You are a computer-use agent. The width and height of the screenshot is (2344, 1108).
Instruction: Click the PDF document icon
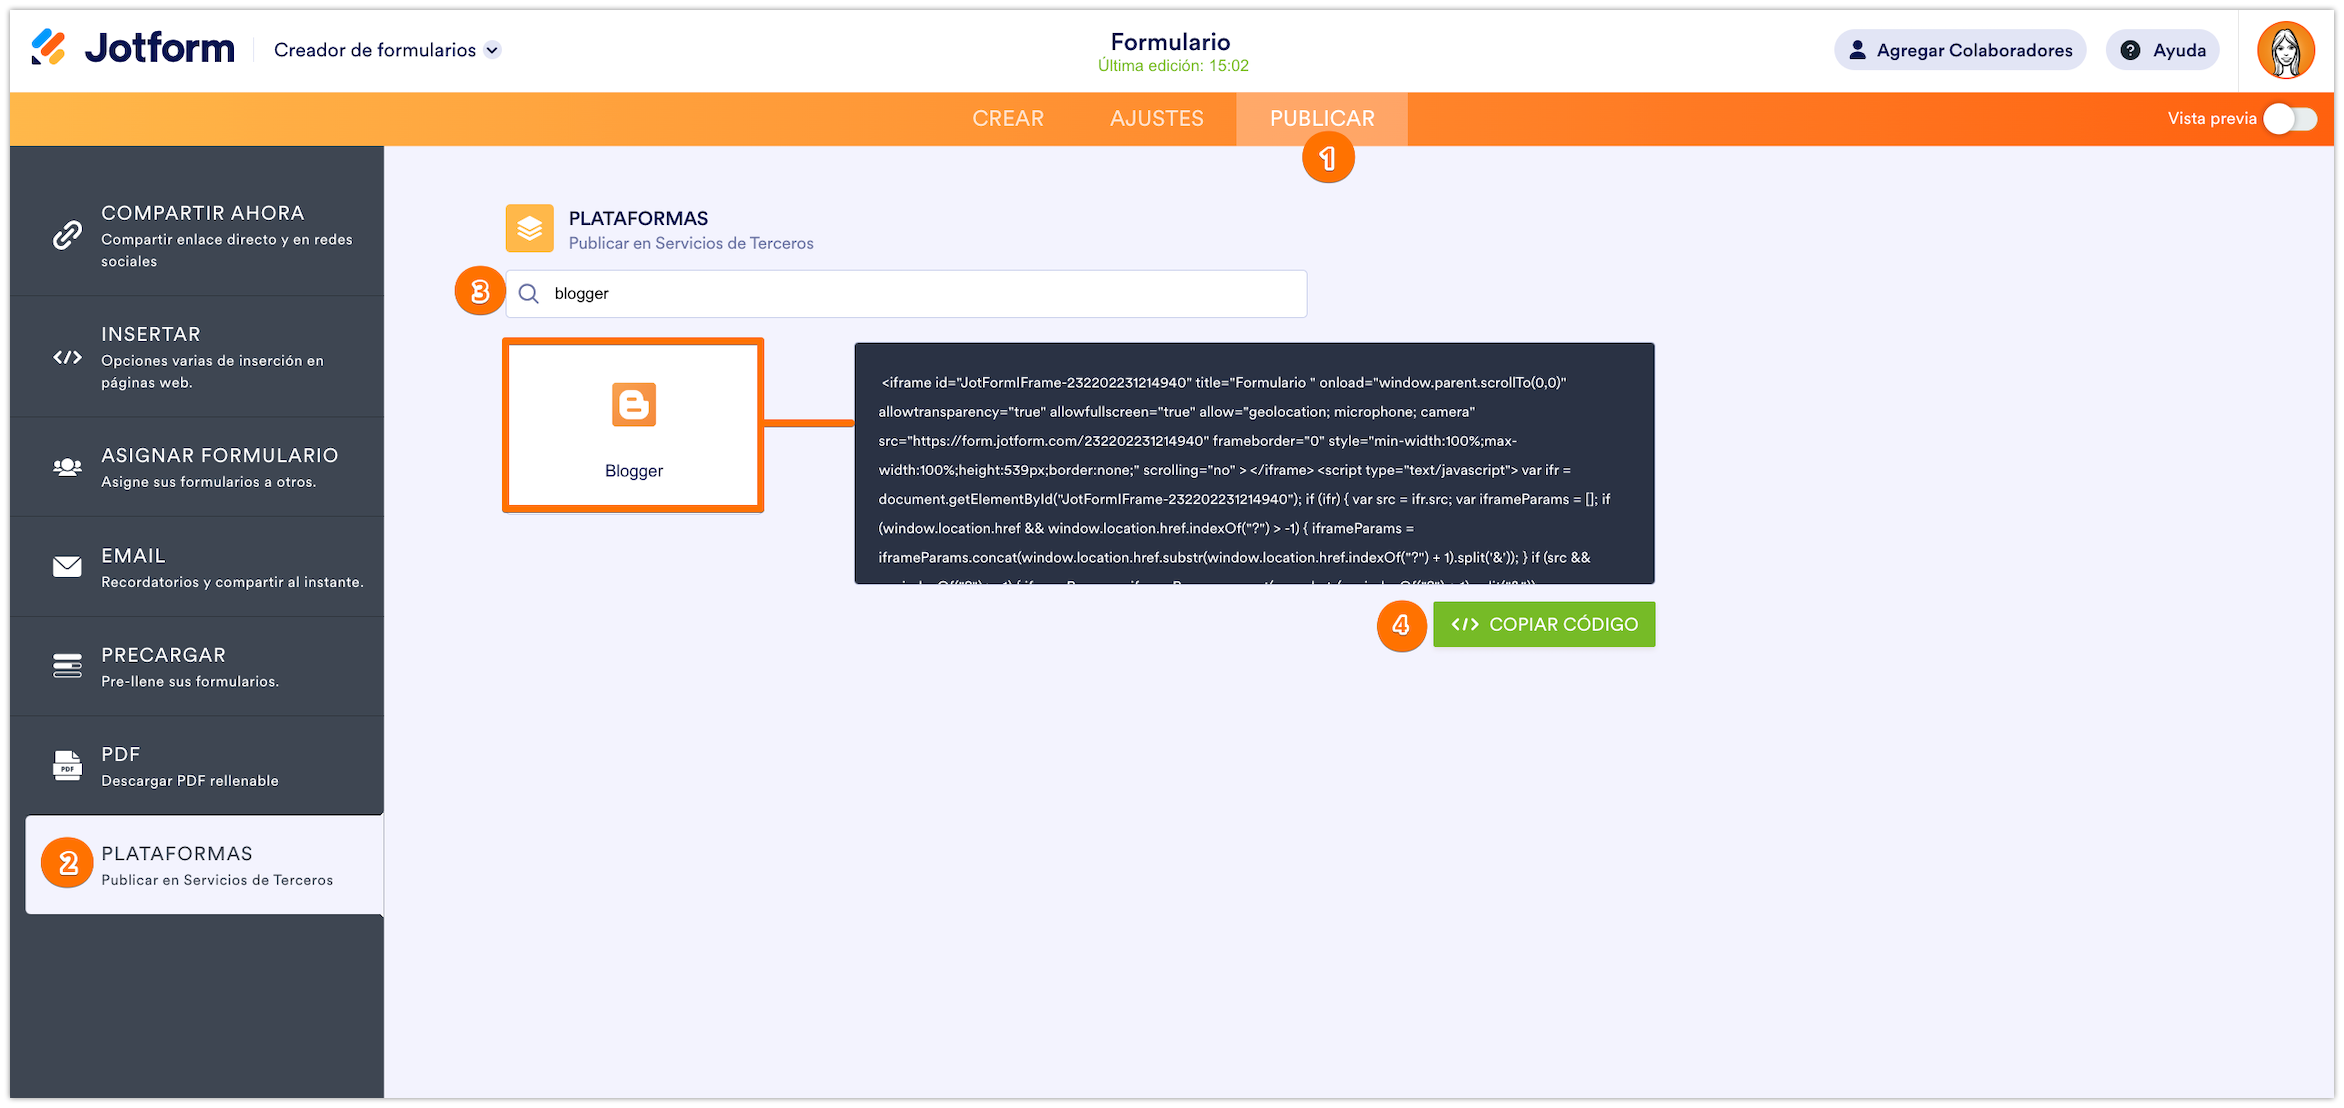[x=67, y=766]
